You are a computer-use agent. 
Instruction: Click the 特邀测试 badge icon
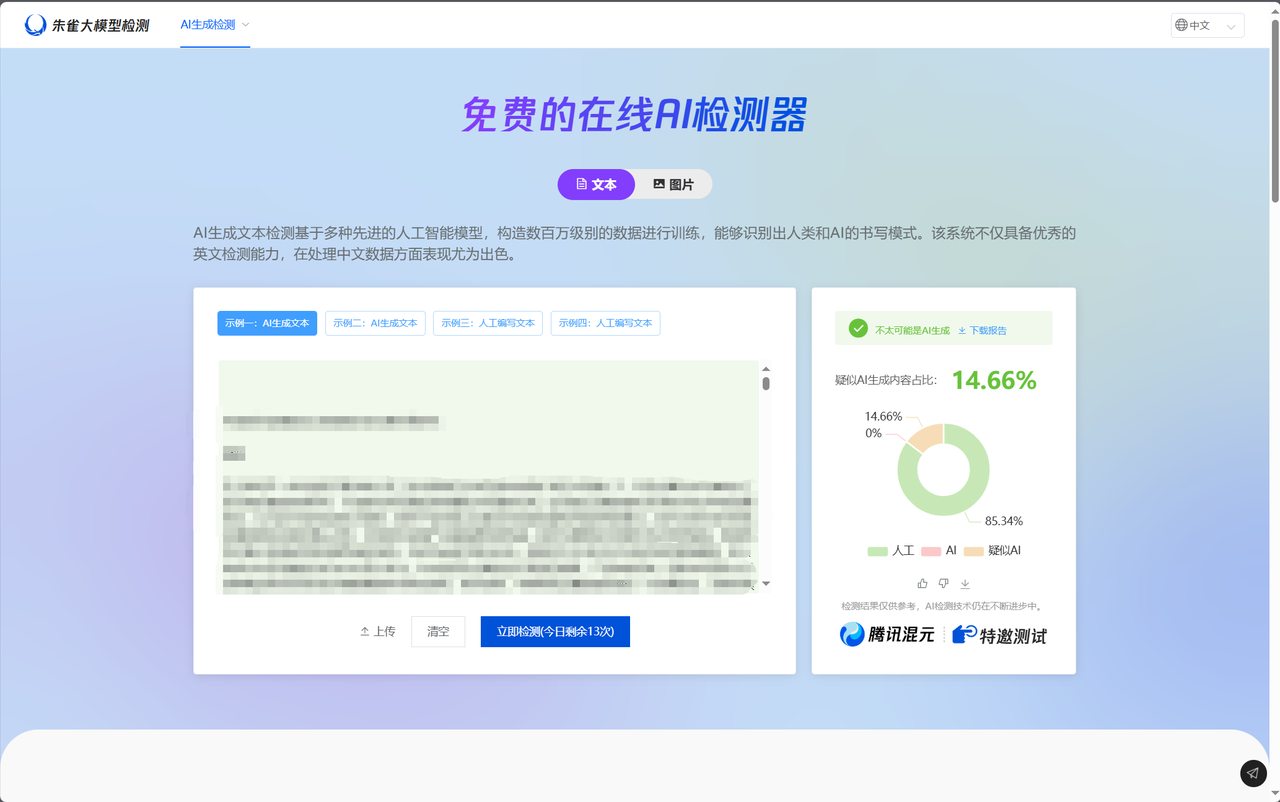tap(964, 634)
